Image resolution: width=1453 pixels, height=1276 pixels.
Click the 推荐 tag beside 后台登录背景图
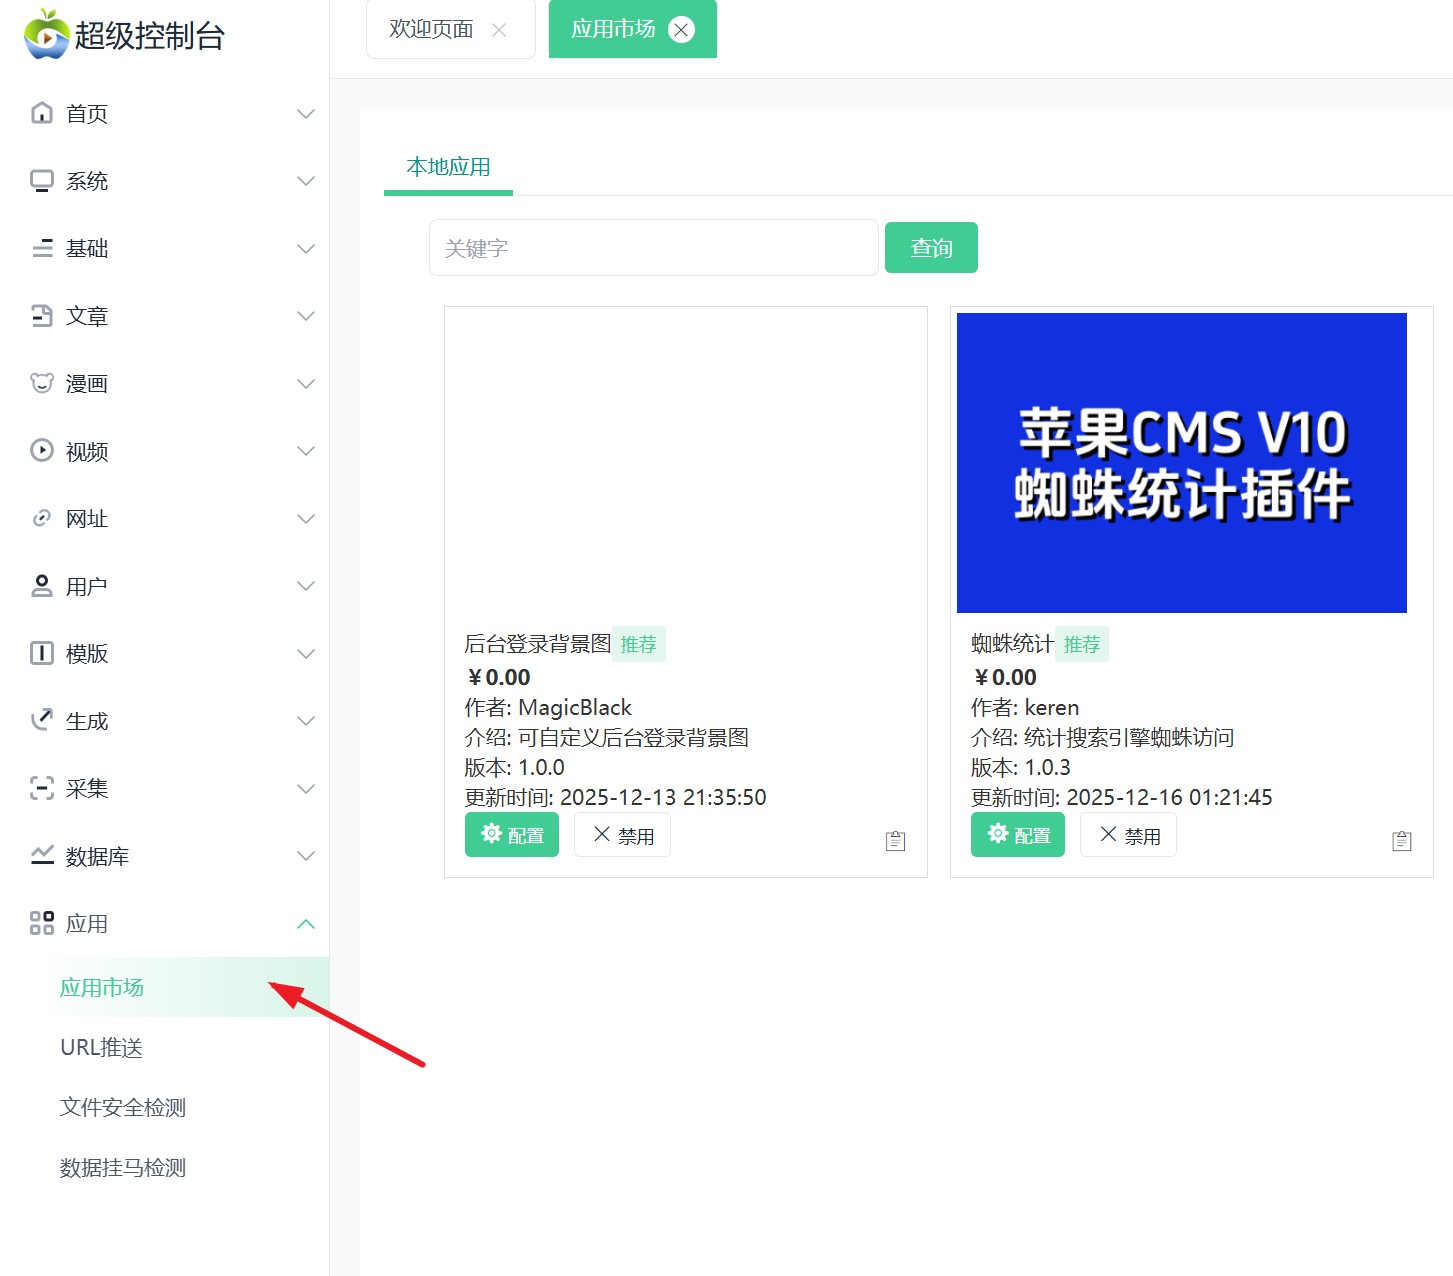tap(638, 644)
